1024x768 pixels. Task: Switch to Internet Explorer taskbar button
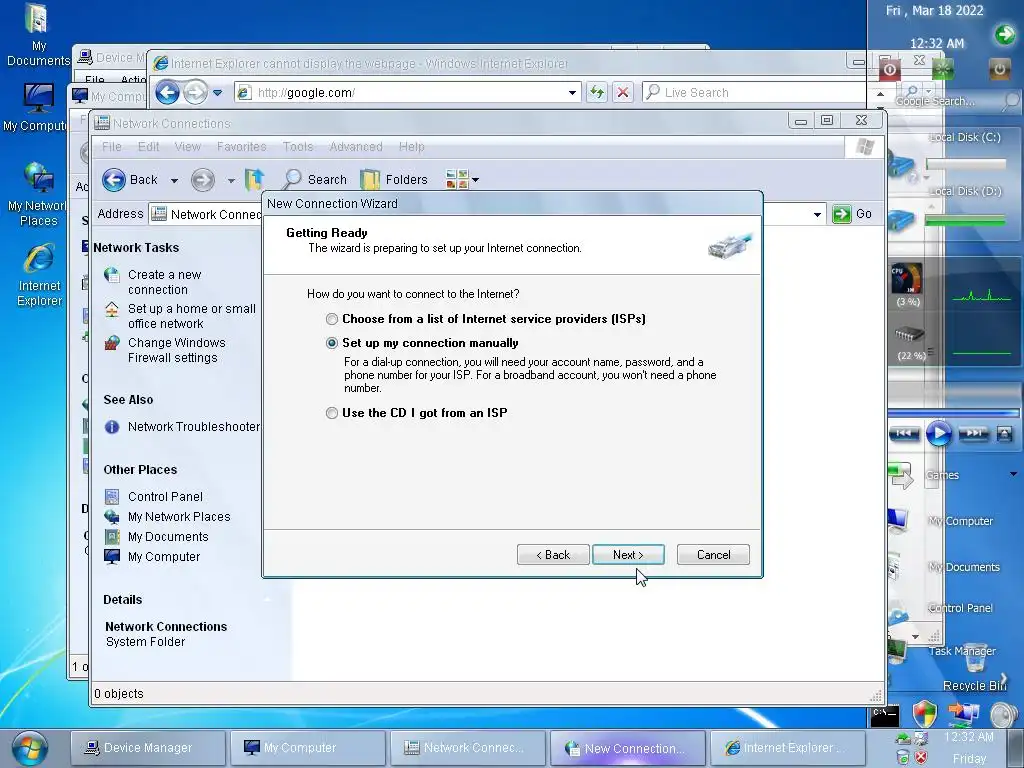(787, 748)
